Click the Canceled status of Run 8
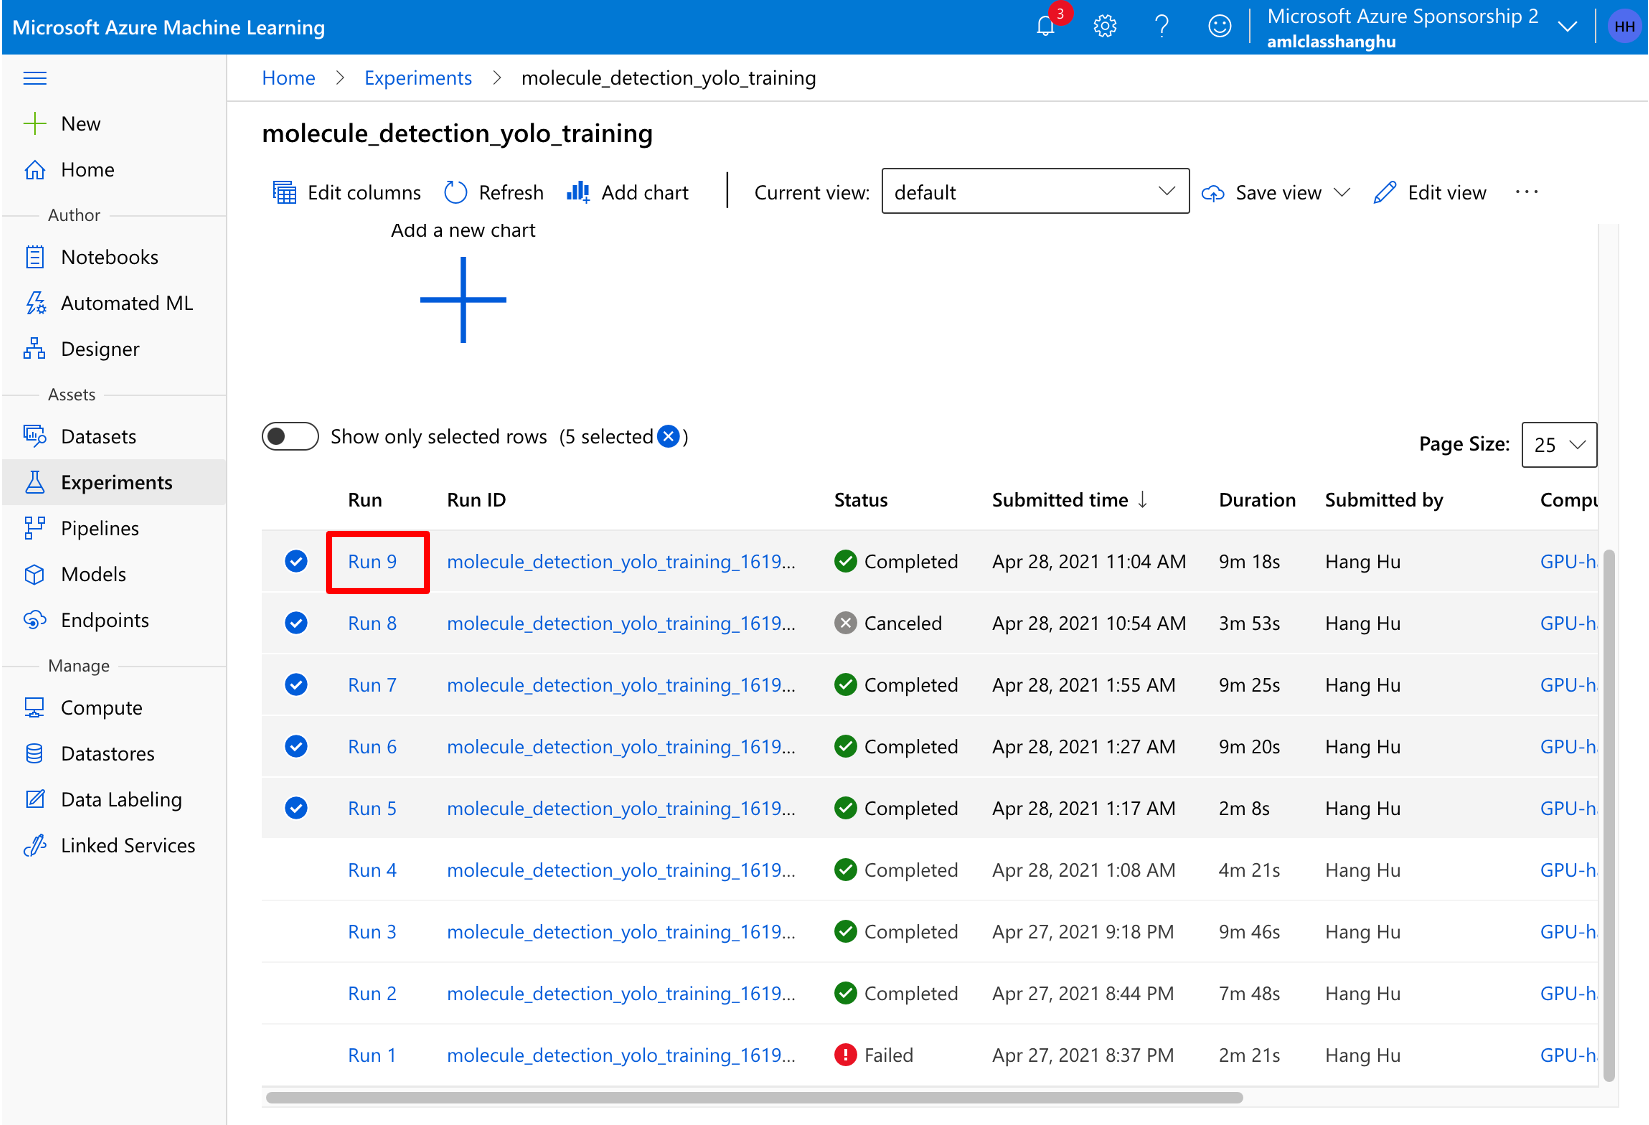1649x1125 pixels. coord(888,623)
